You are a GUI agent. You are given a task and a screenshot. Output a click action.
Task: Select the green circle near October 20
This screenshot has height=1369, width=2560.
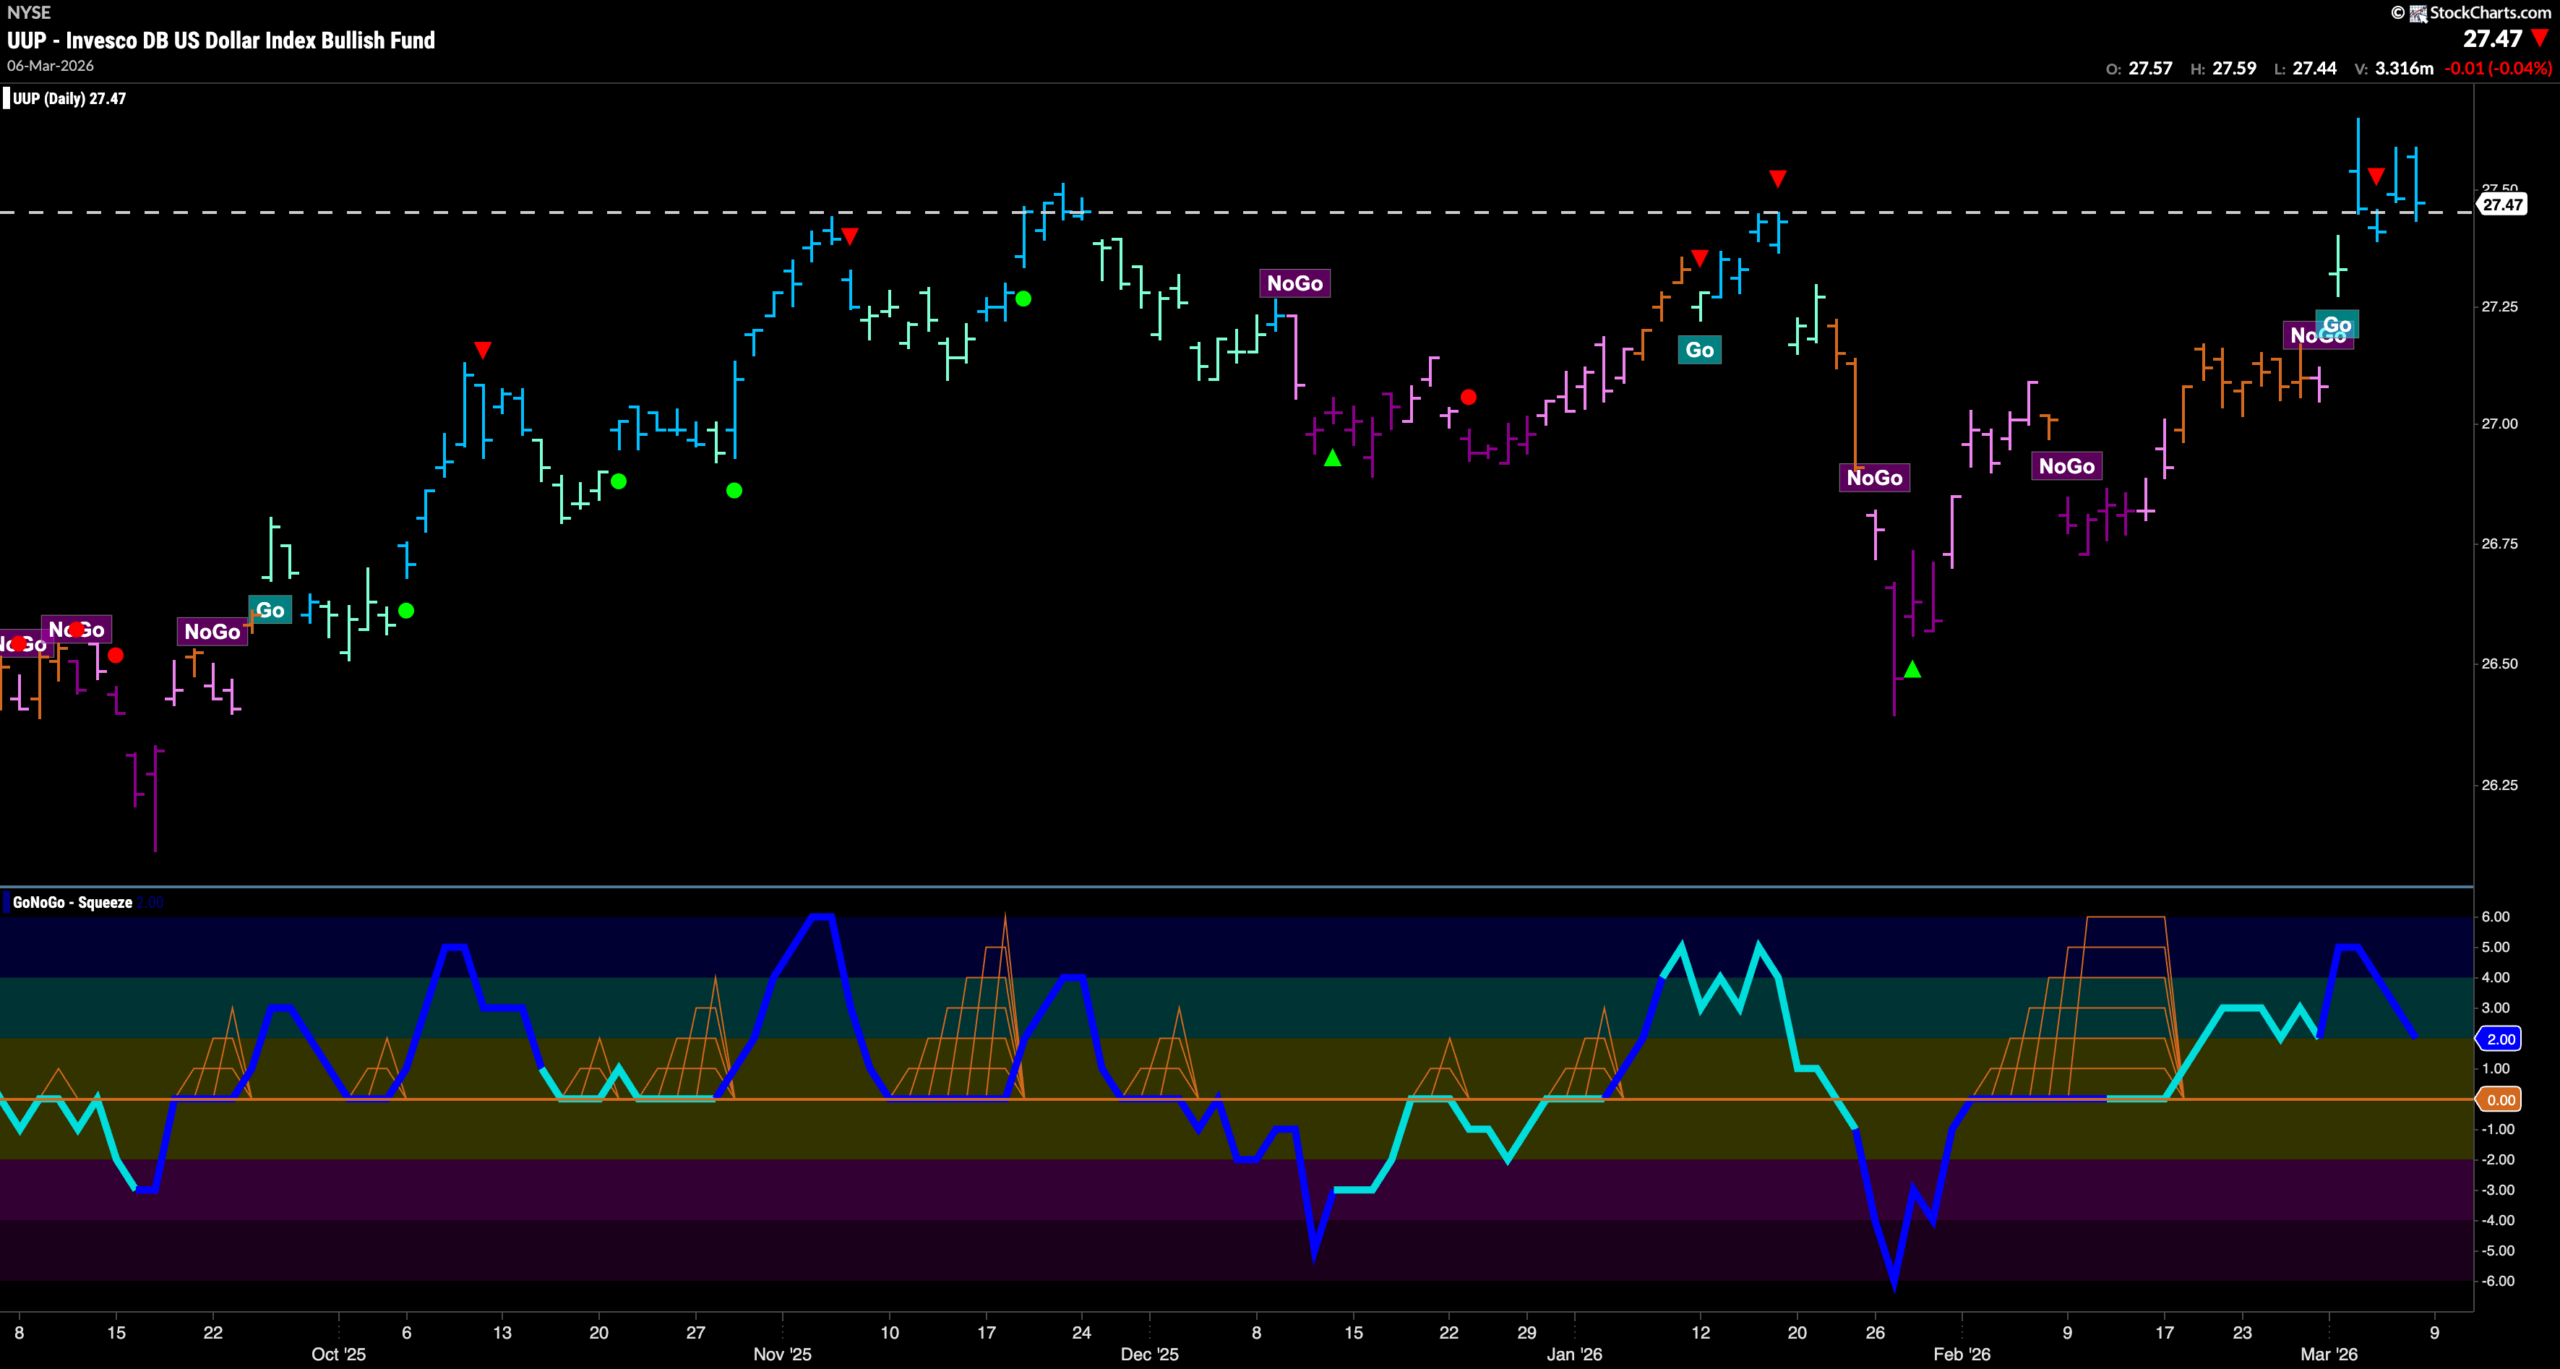pos(619,481)
